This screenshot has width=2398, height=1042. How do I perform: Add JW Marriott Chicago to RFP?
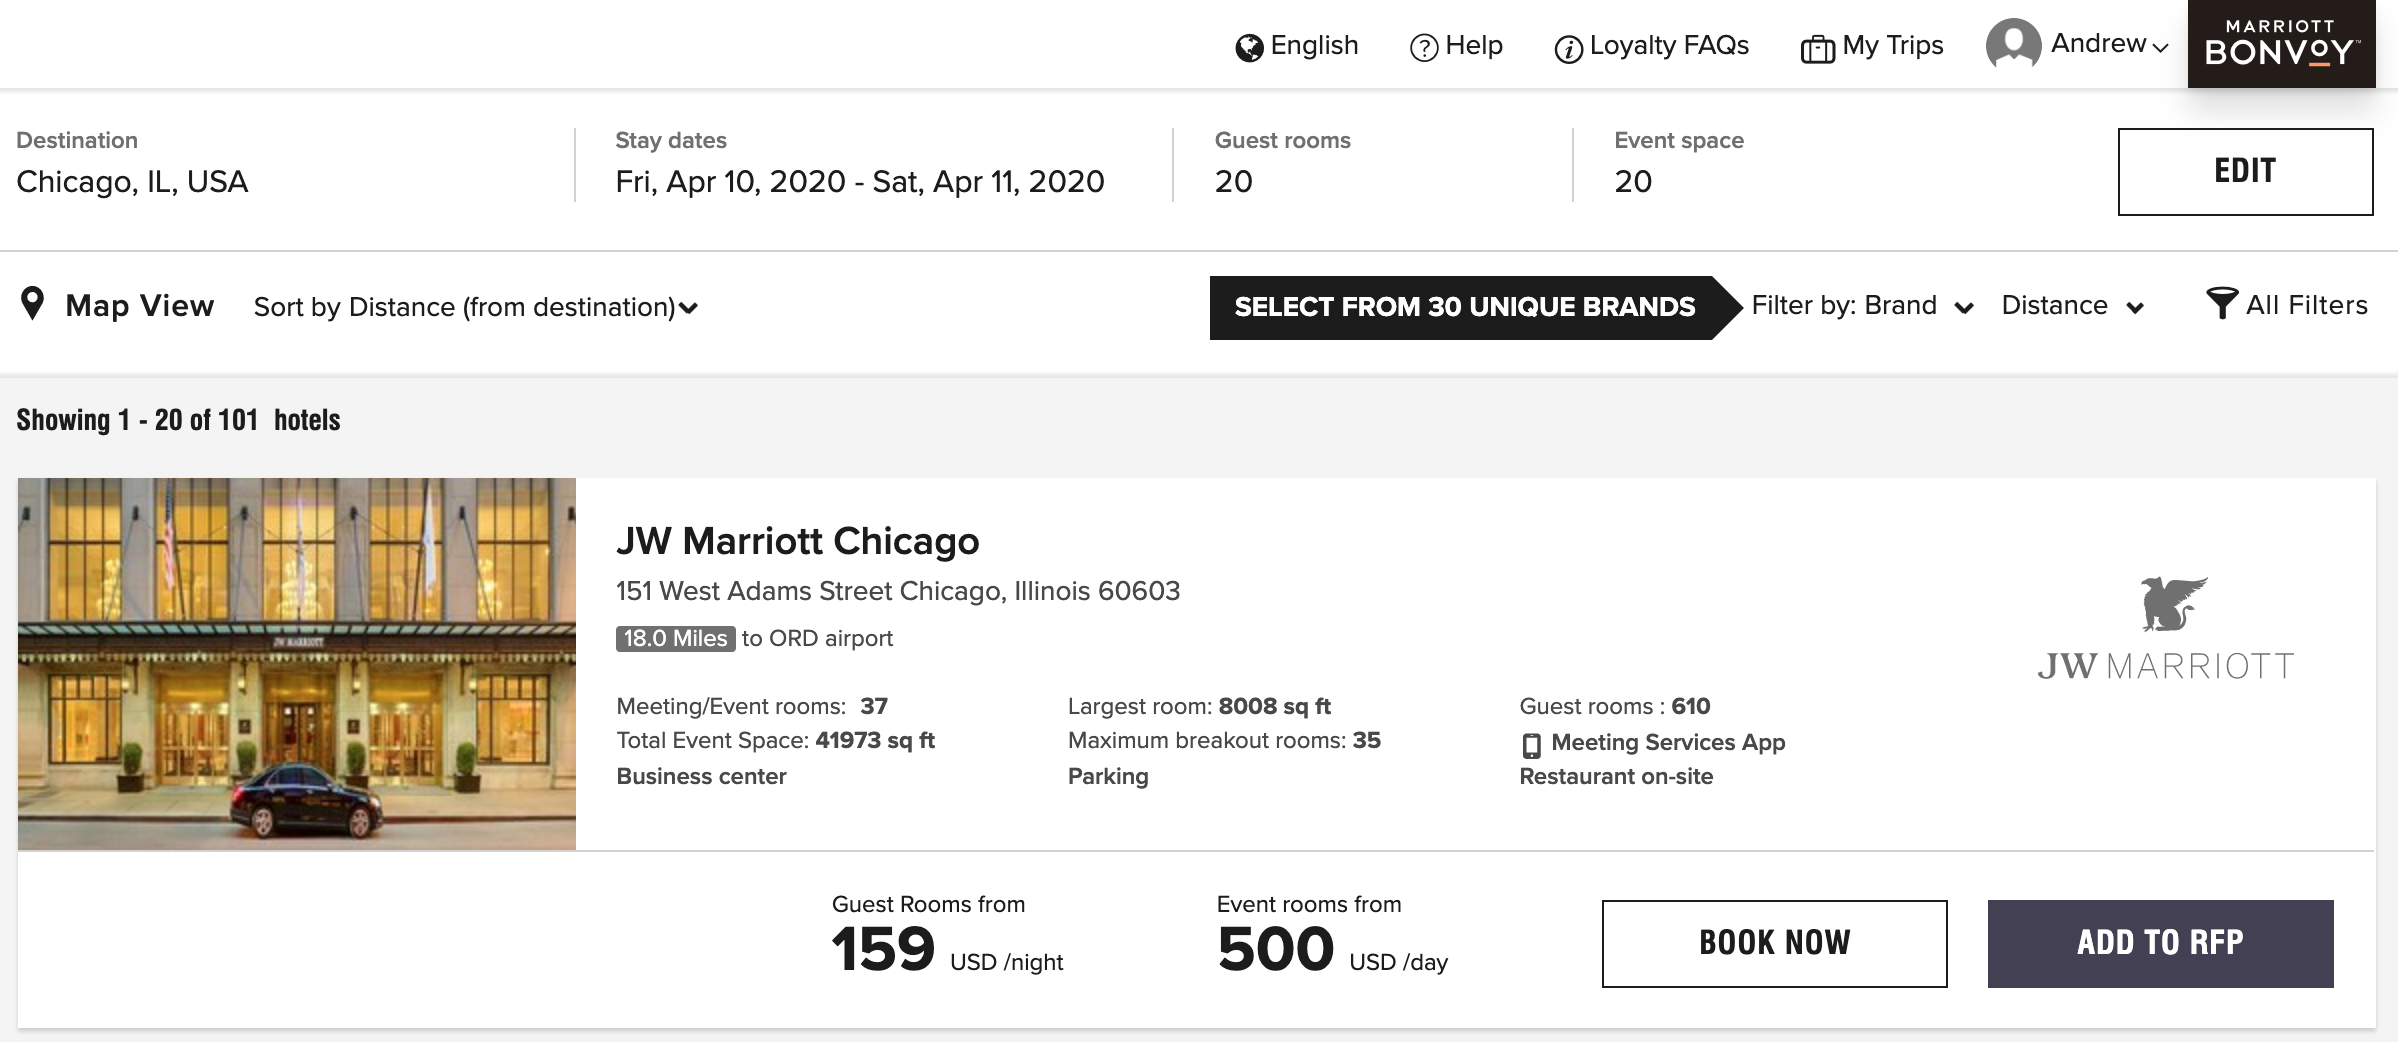pos(2160,943)
